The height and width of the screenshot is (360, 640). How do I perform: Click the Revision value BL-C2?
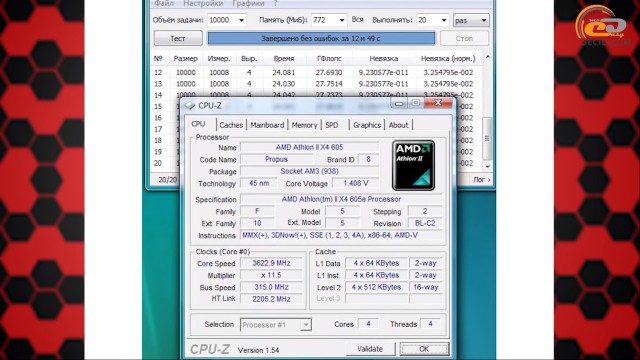[x=425, y=223]
